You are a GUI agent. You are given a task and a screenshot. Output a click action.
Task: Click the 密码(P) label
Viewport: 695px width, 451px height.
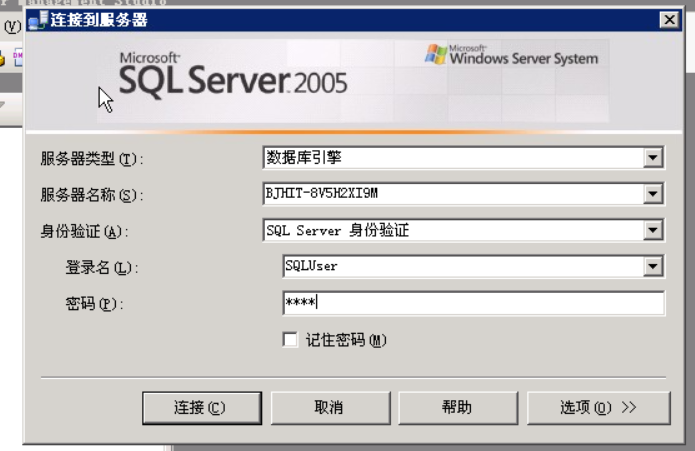point(94,304)
